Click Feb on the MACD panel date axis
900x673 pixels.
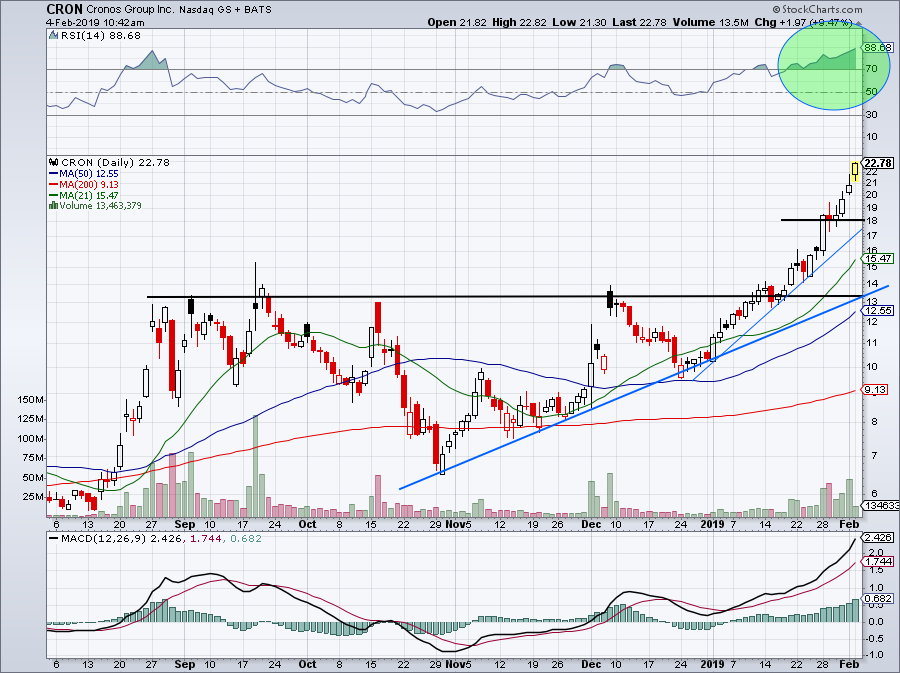849,664
